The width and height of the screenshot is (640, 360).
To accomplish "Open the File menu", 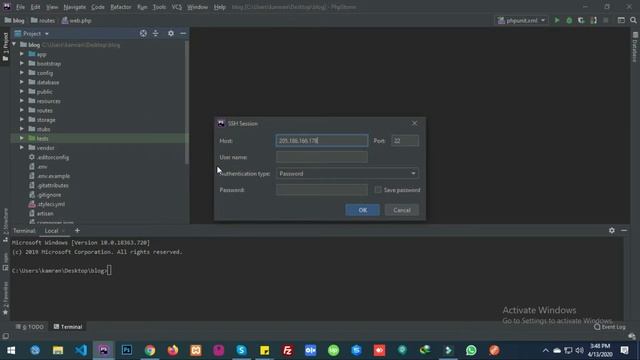I will pyautogui.click(x=20, y=7).
